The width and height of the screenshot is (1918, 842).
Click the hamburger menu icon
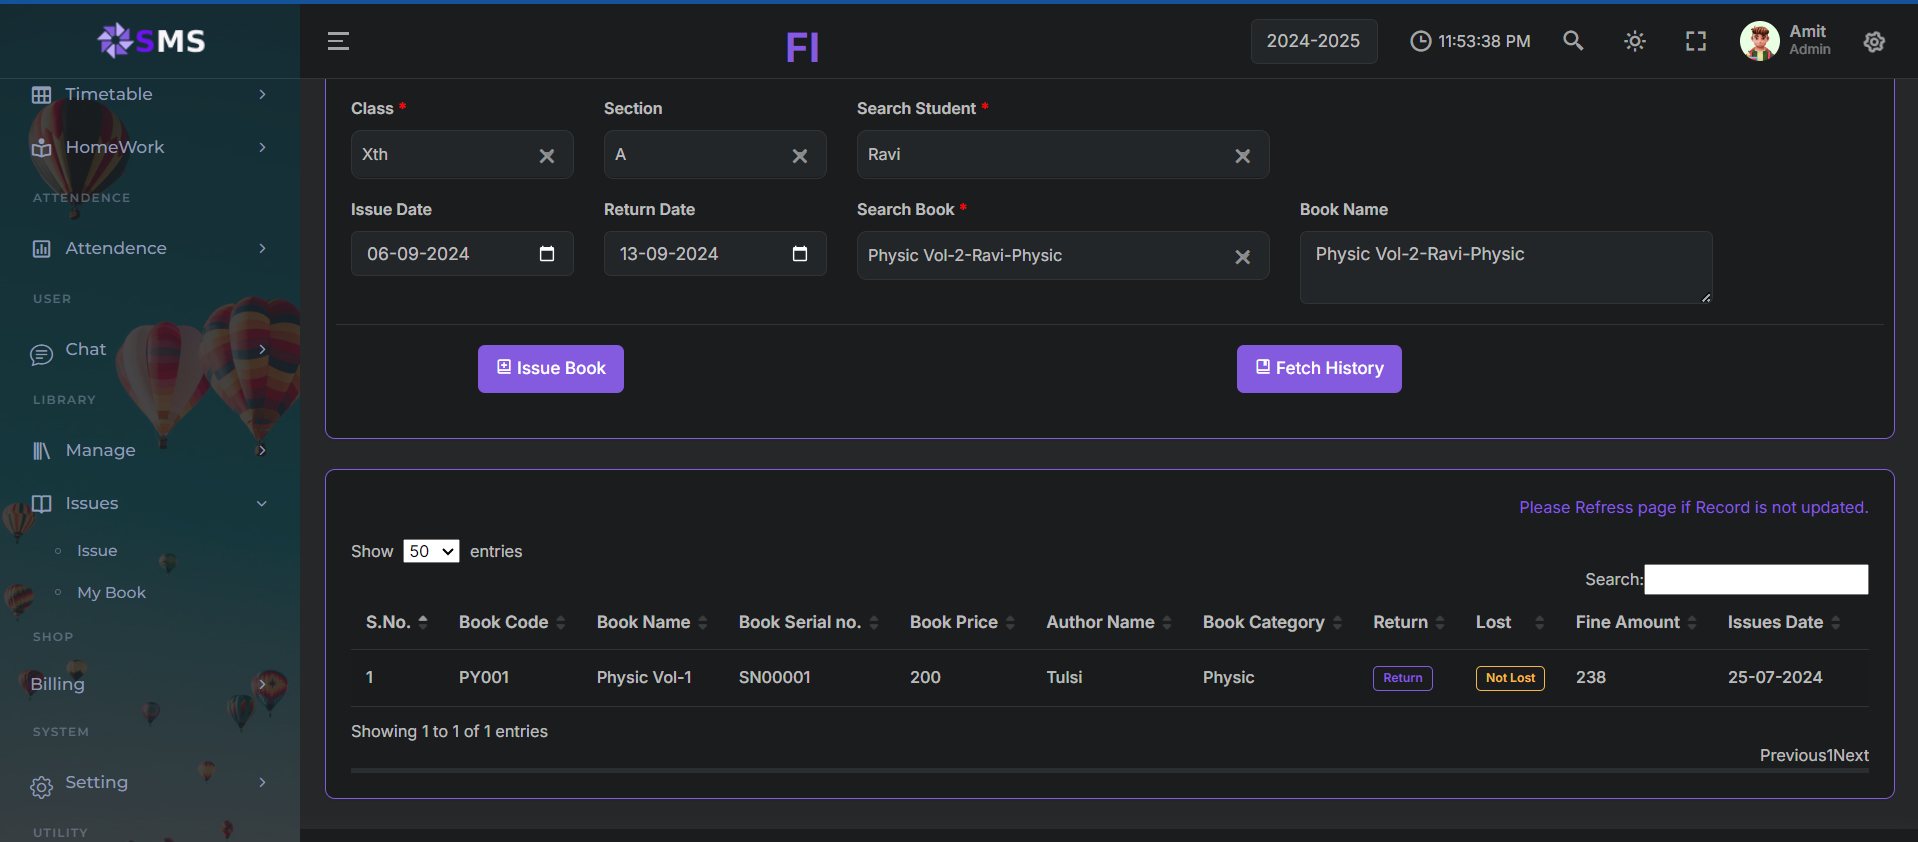(338, 41)
